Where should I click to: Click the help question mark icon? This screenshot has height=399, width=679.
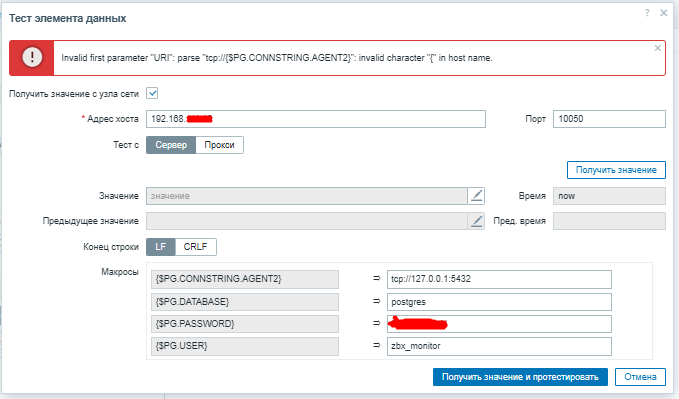click(647, 13)
